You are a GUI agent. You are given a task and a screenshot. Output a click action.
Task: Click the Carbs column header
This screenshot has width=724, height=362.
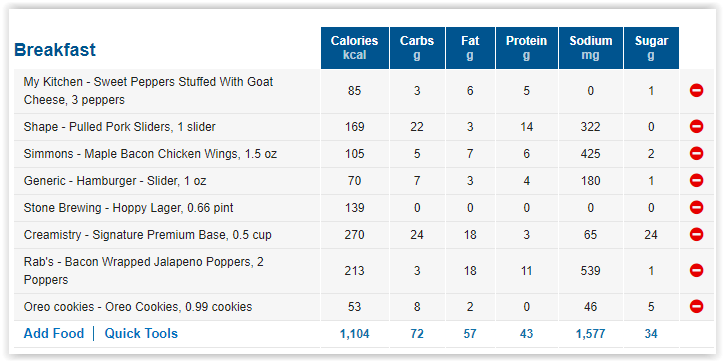pyautogui.click(x=417, y=48)
